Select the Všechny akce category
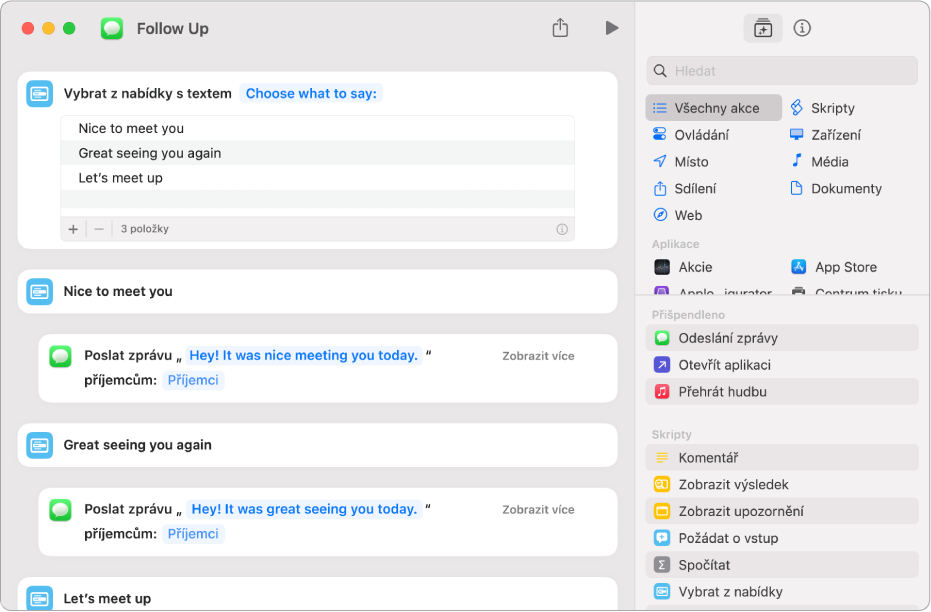Viewport: 931px width, 612px height. click(x=714, y=108)
